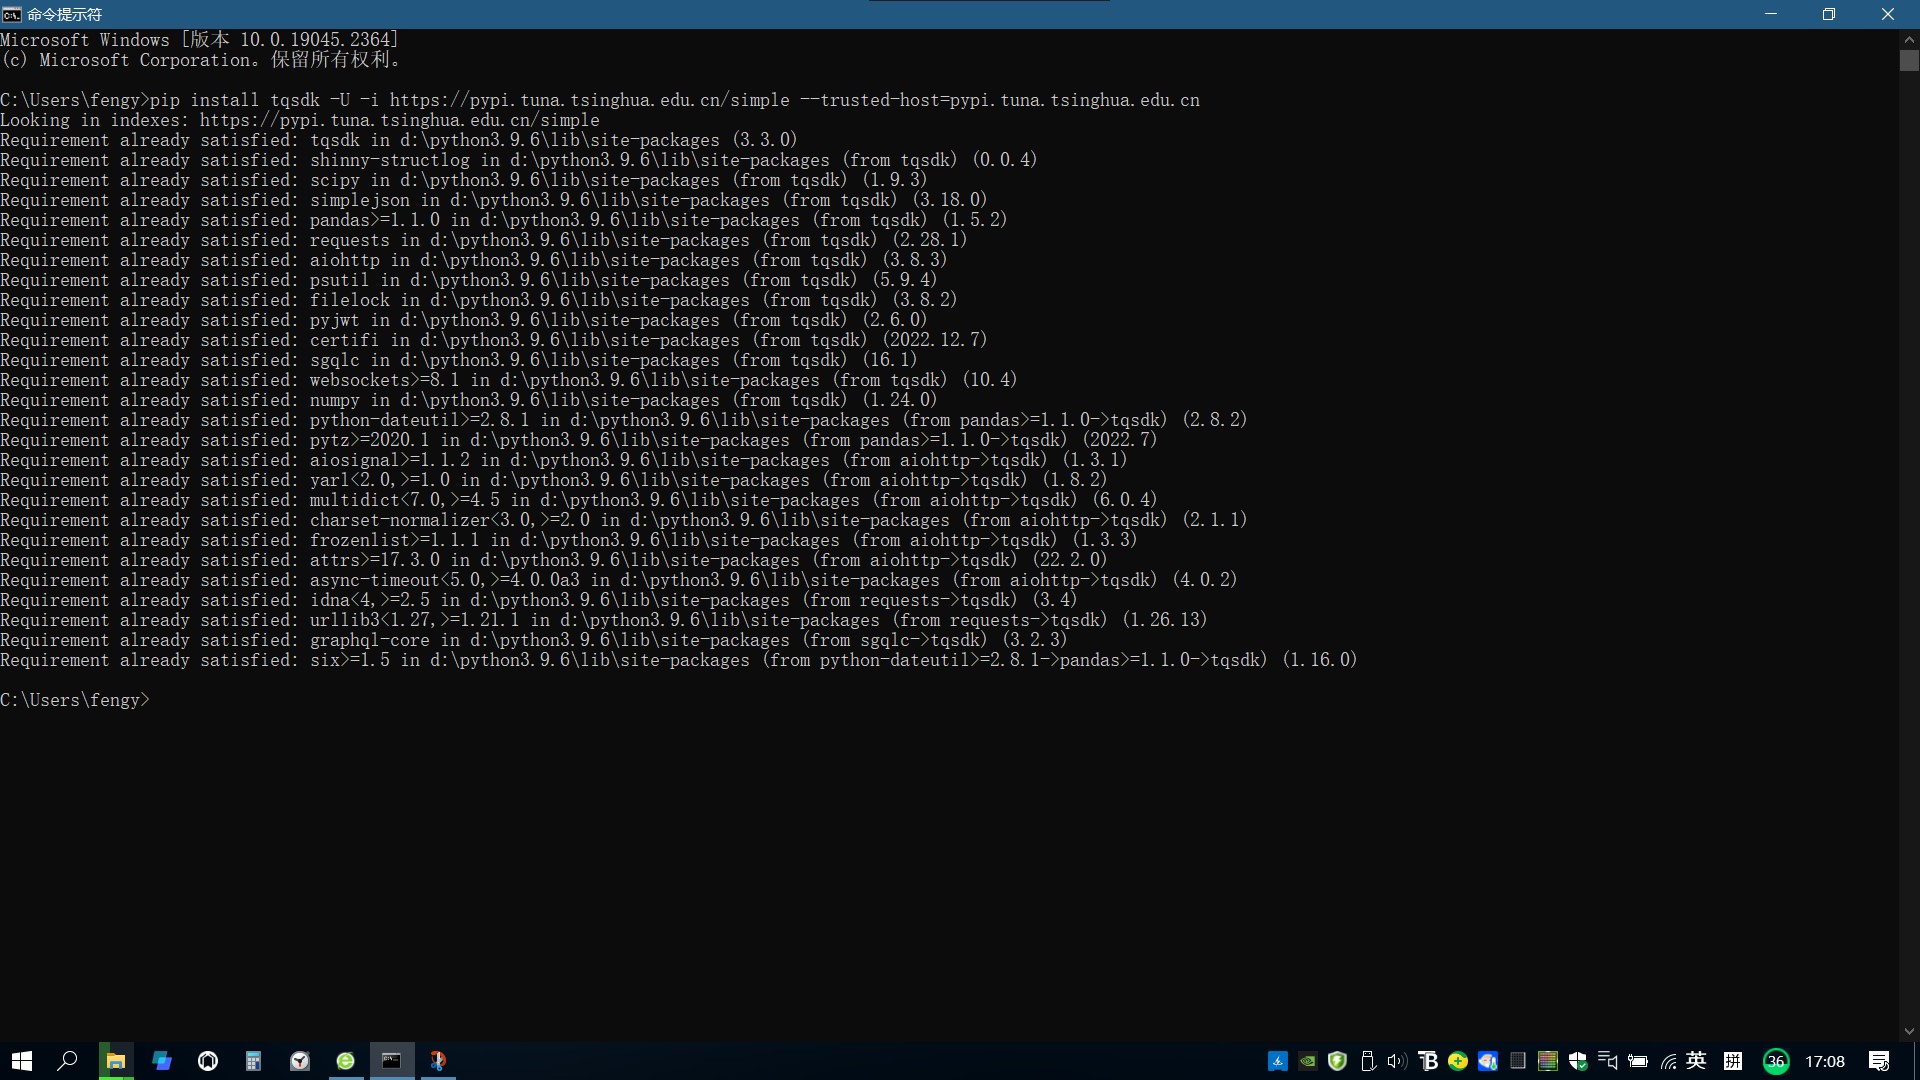
Task: Click the green 36 circle tray indicator
Action: coord(1776,1062)
